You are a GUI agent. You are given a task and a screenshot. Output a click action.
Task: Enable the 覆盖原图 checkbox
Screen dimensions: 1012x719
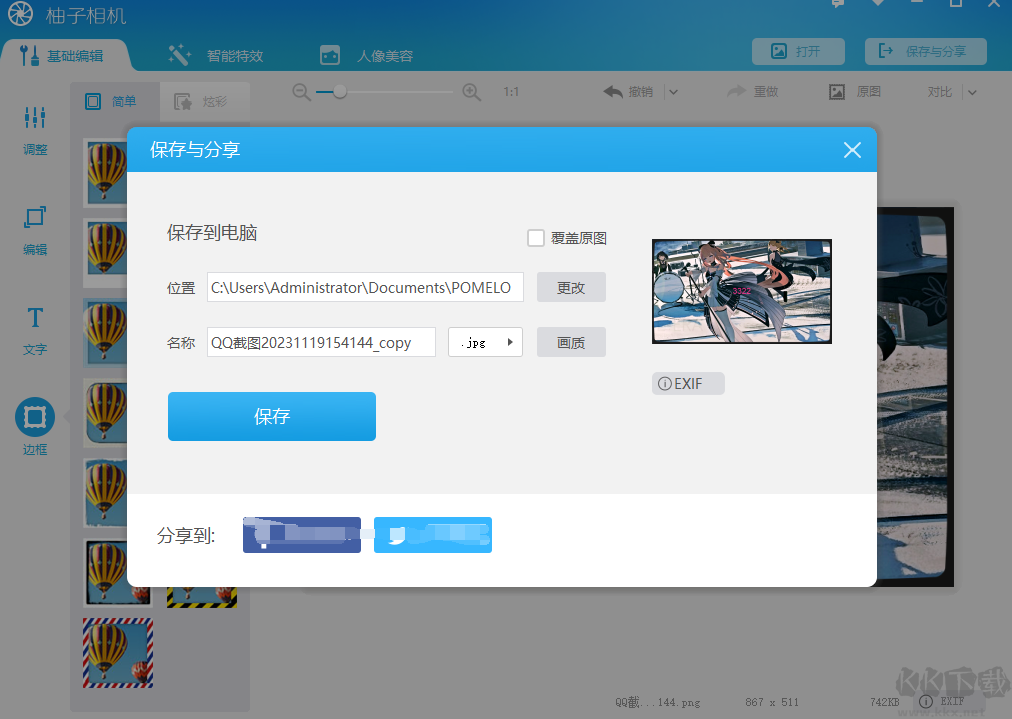[536, 238]
